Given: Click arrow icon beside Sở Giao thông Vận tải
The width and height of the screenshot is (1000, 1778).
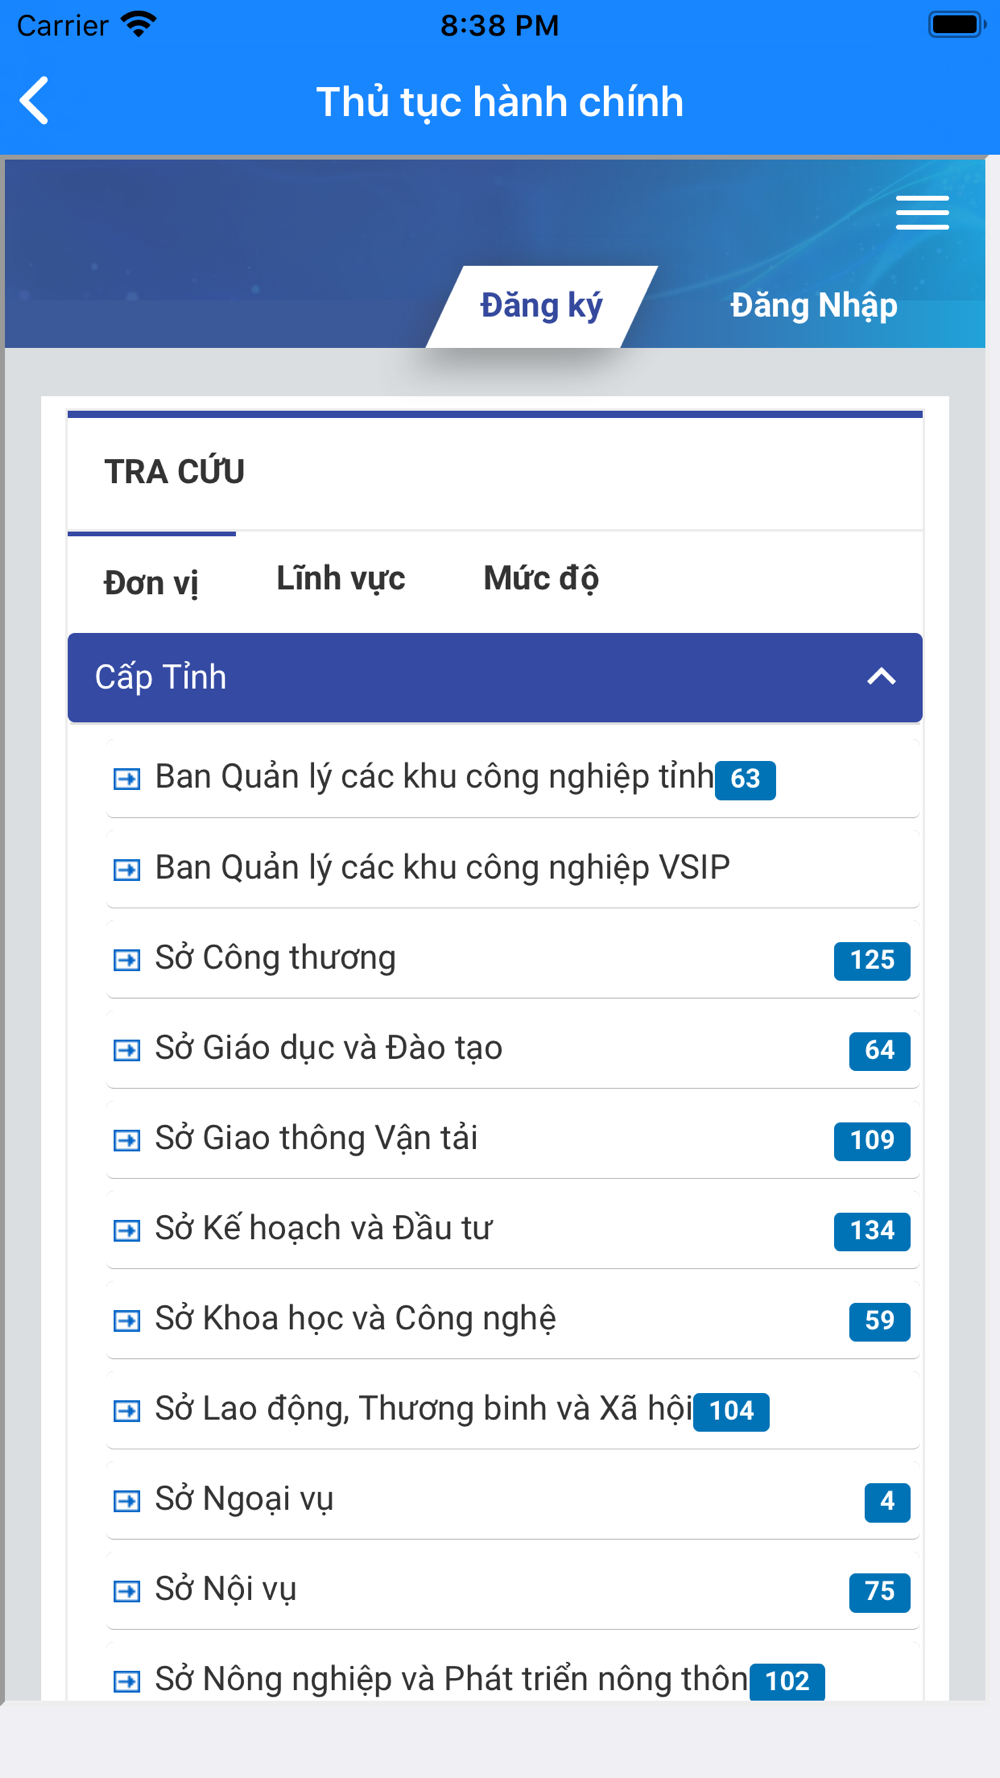Looking at the screenshot, I should (127, 1140).
